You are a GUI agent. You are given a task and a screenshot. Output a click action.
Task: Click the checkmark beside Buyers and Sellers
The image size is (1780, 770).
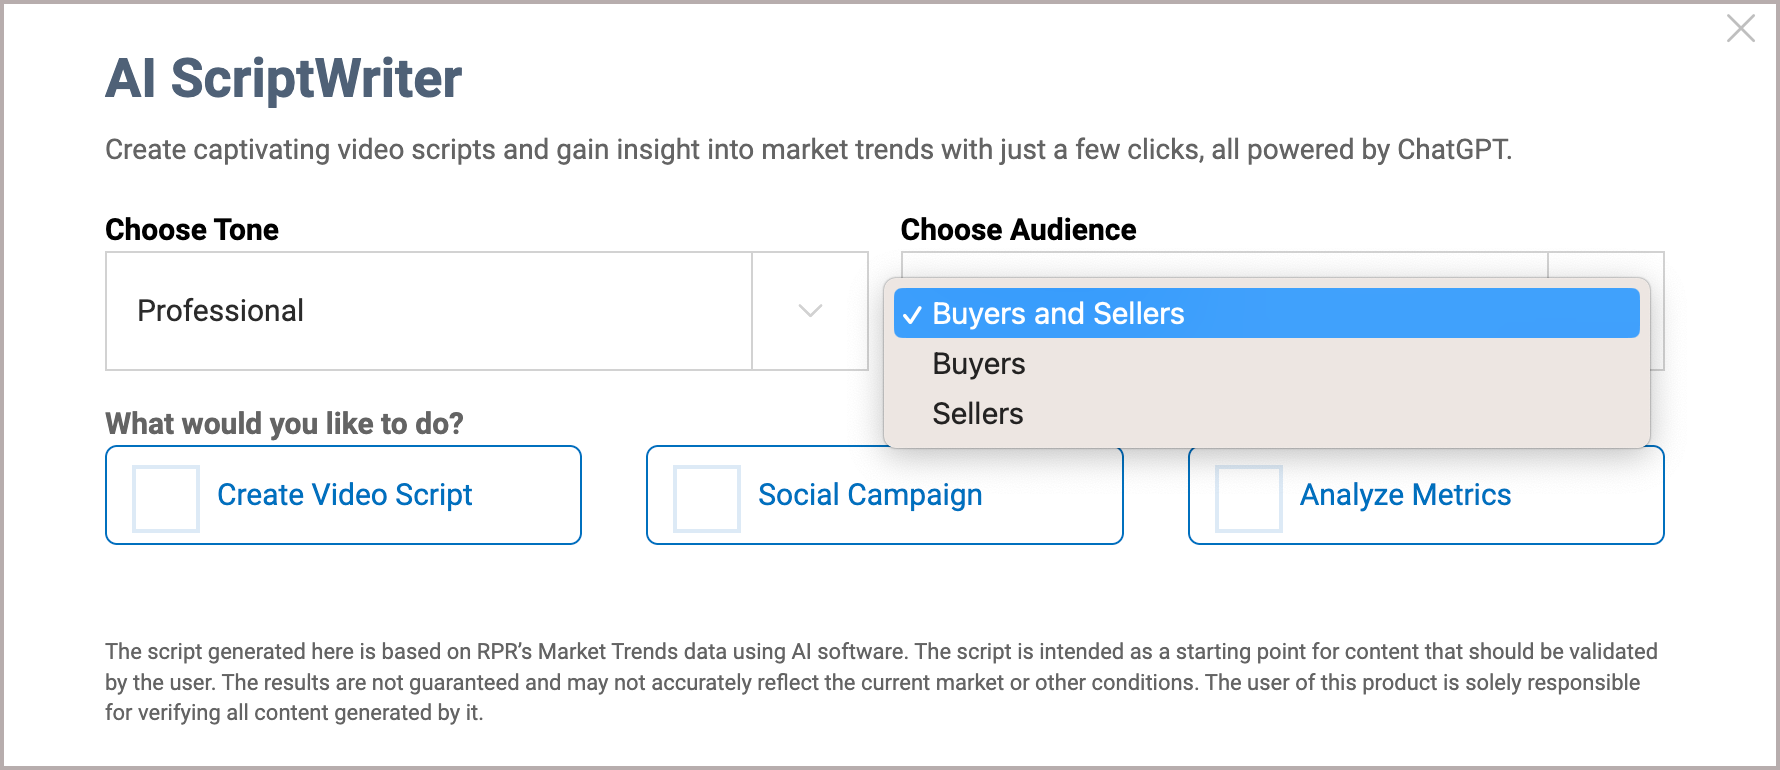(x=912, y=315)
